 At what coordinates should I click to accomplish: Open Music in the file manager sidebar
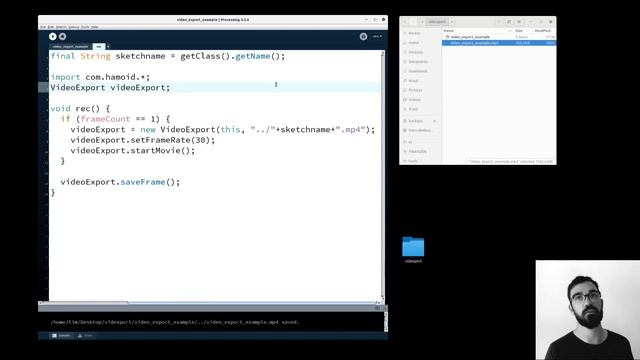click(x=413, y=81)
